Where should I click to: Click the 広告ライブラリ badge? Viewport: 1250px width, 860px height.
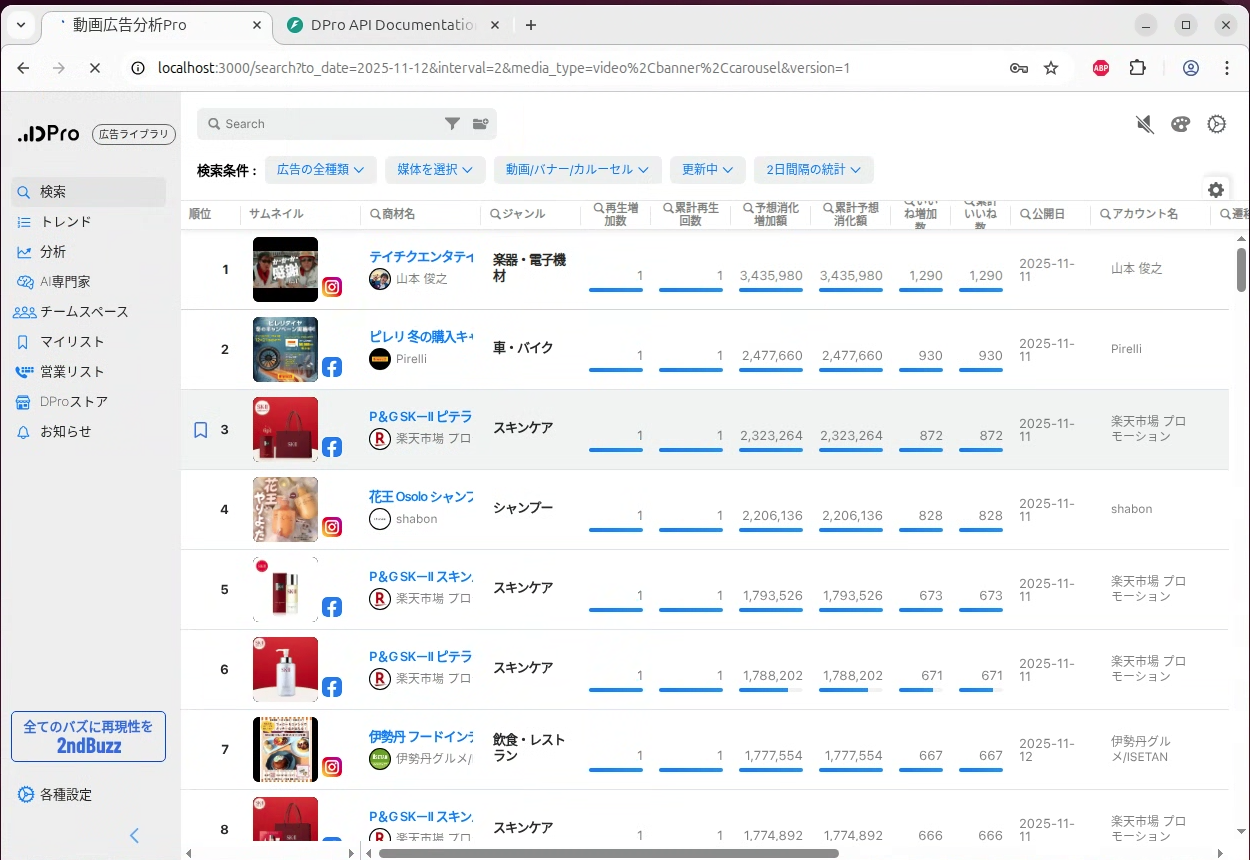pyautogui.click(x=134, y=134)
